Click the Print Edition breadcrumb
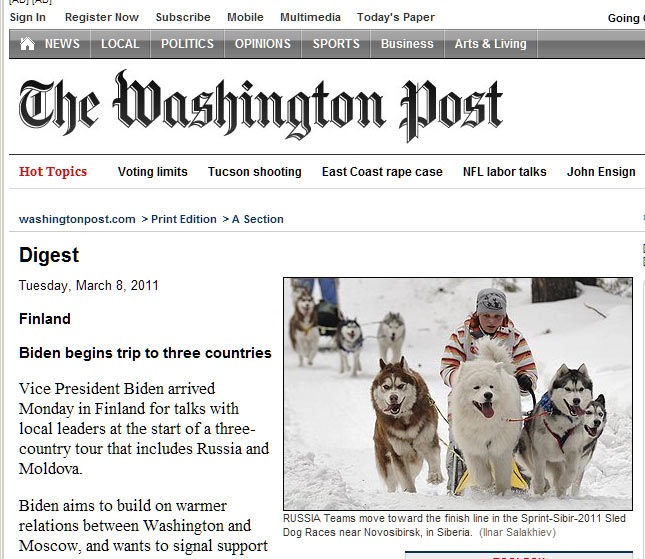645x559 pixels. tap(183, 219)
